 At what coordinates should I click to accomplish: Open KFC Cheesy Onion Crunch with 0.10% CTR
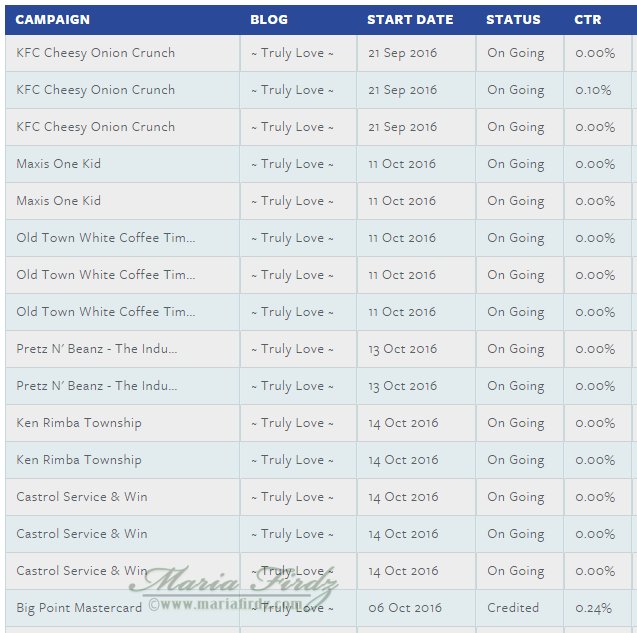pos(95,90)
